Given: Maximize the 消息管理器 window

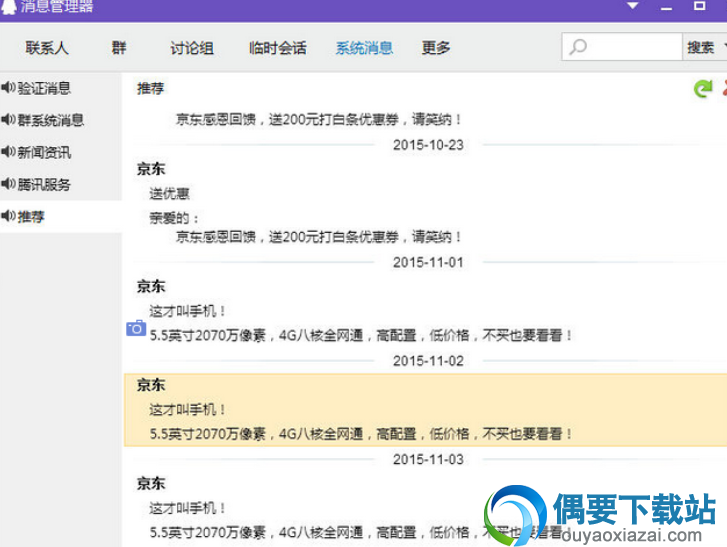Looking at the screenshot, I should 699,6.
